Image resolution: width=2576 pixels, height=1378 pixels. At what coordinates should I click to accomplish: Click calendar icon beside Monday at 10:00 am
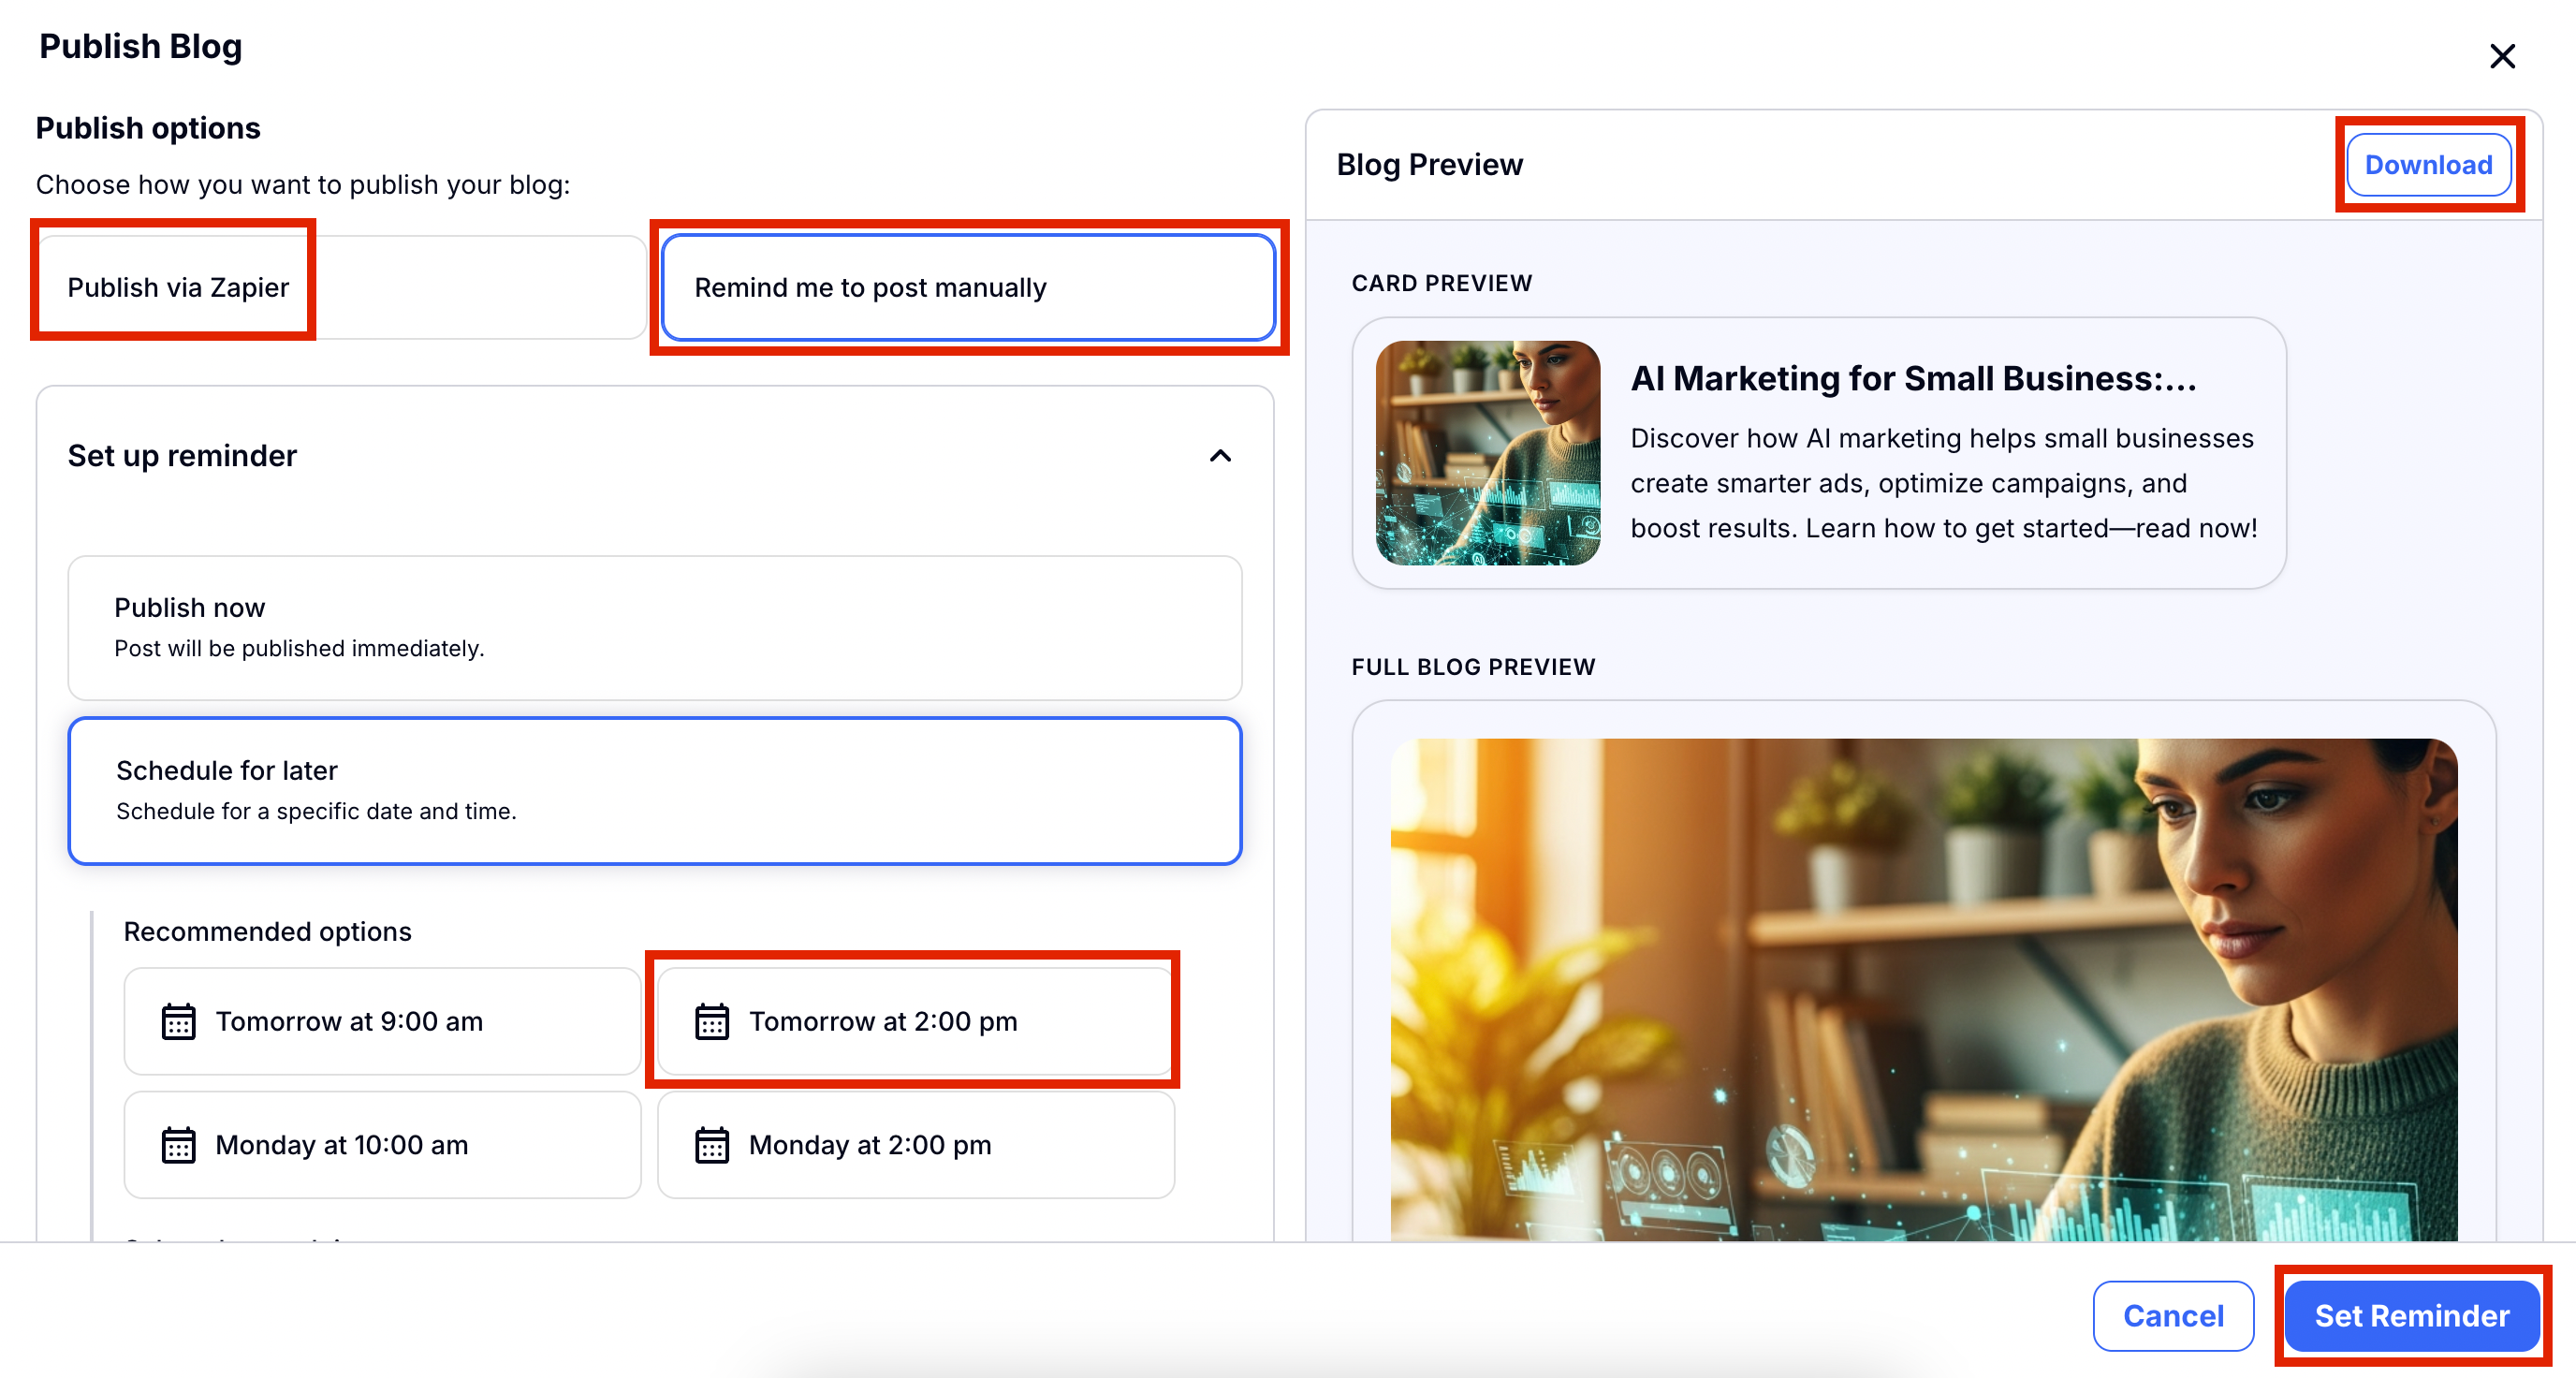point(178,1144)
